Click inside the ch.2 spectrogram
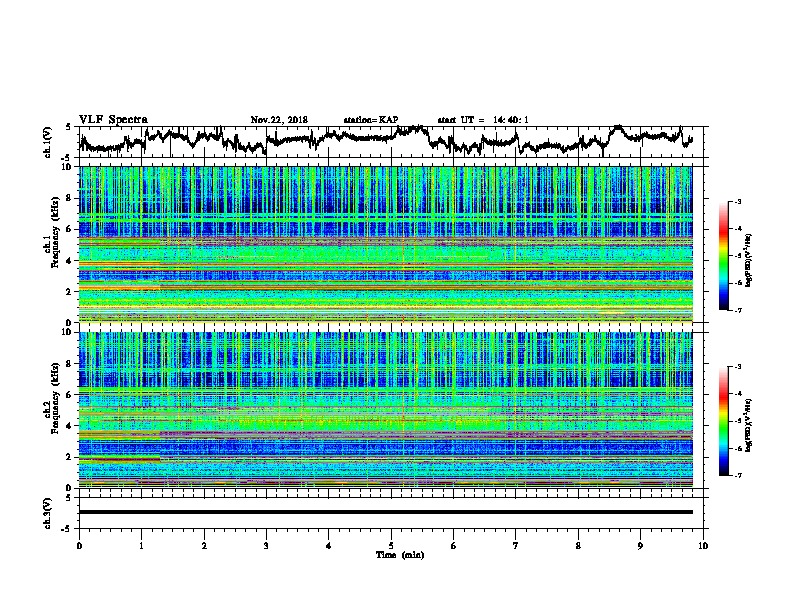This screenshot has height=612, width=792. (x=386, y=410)
